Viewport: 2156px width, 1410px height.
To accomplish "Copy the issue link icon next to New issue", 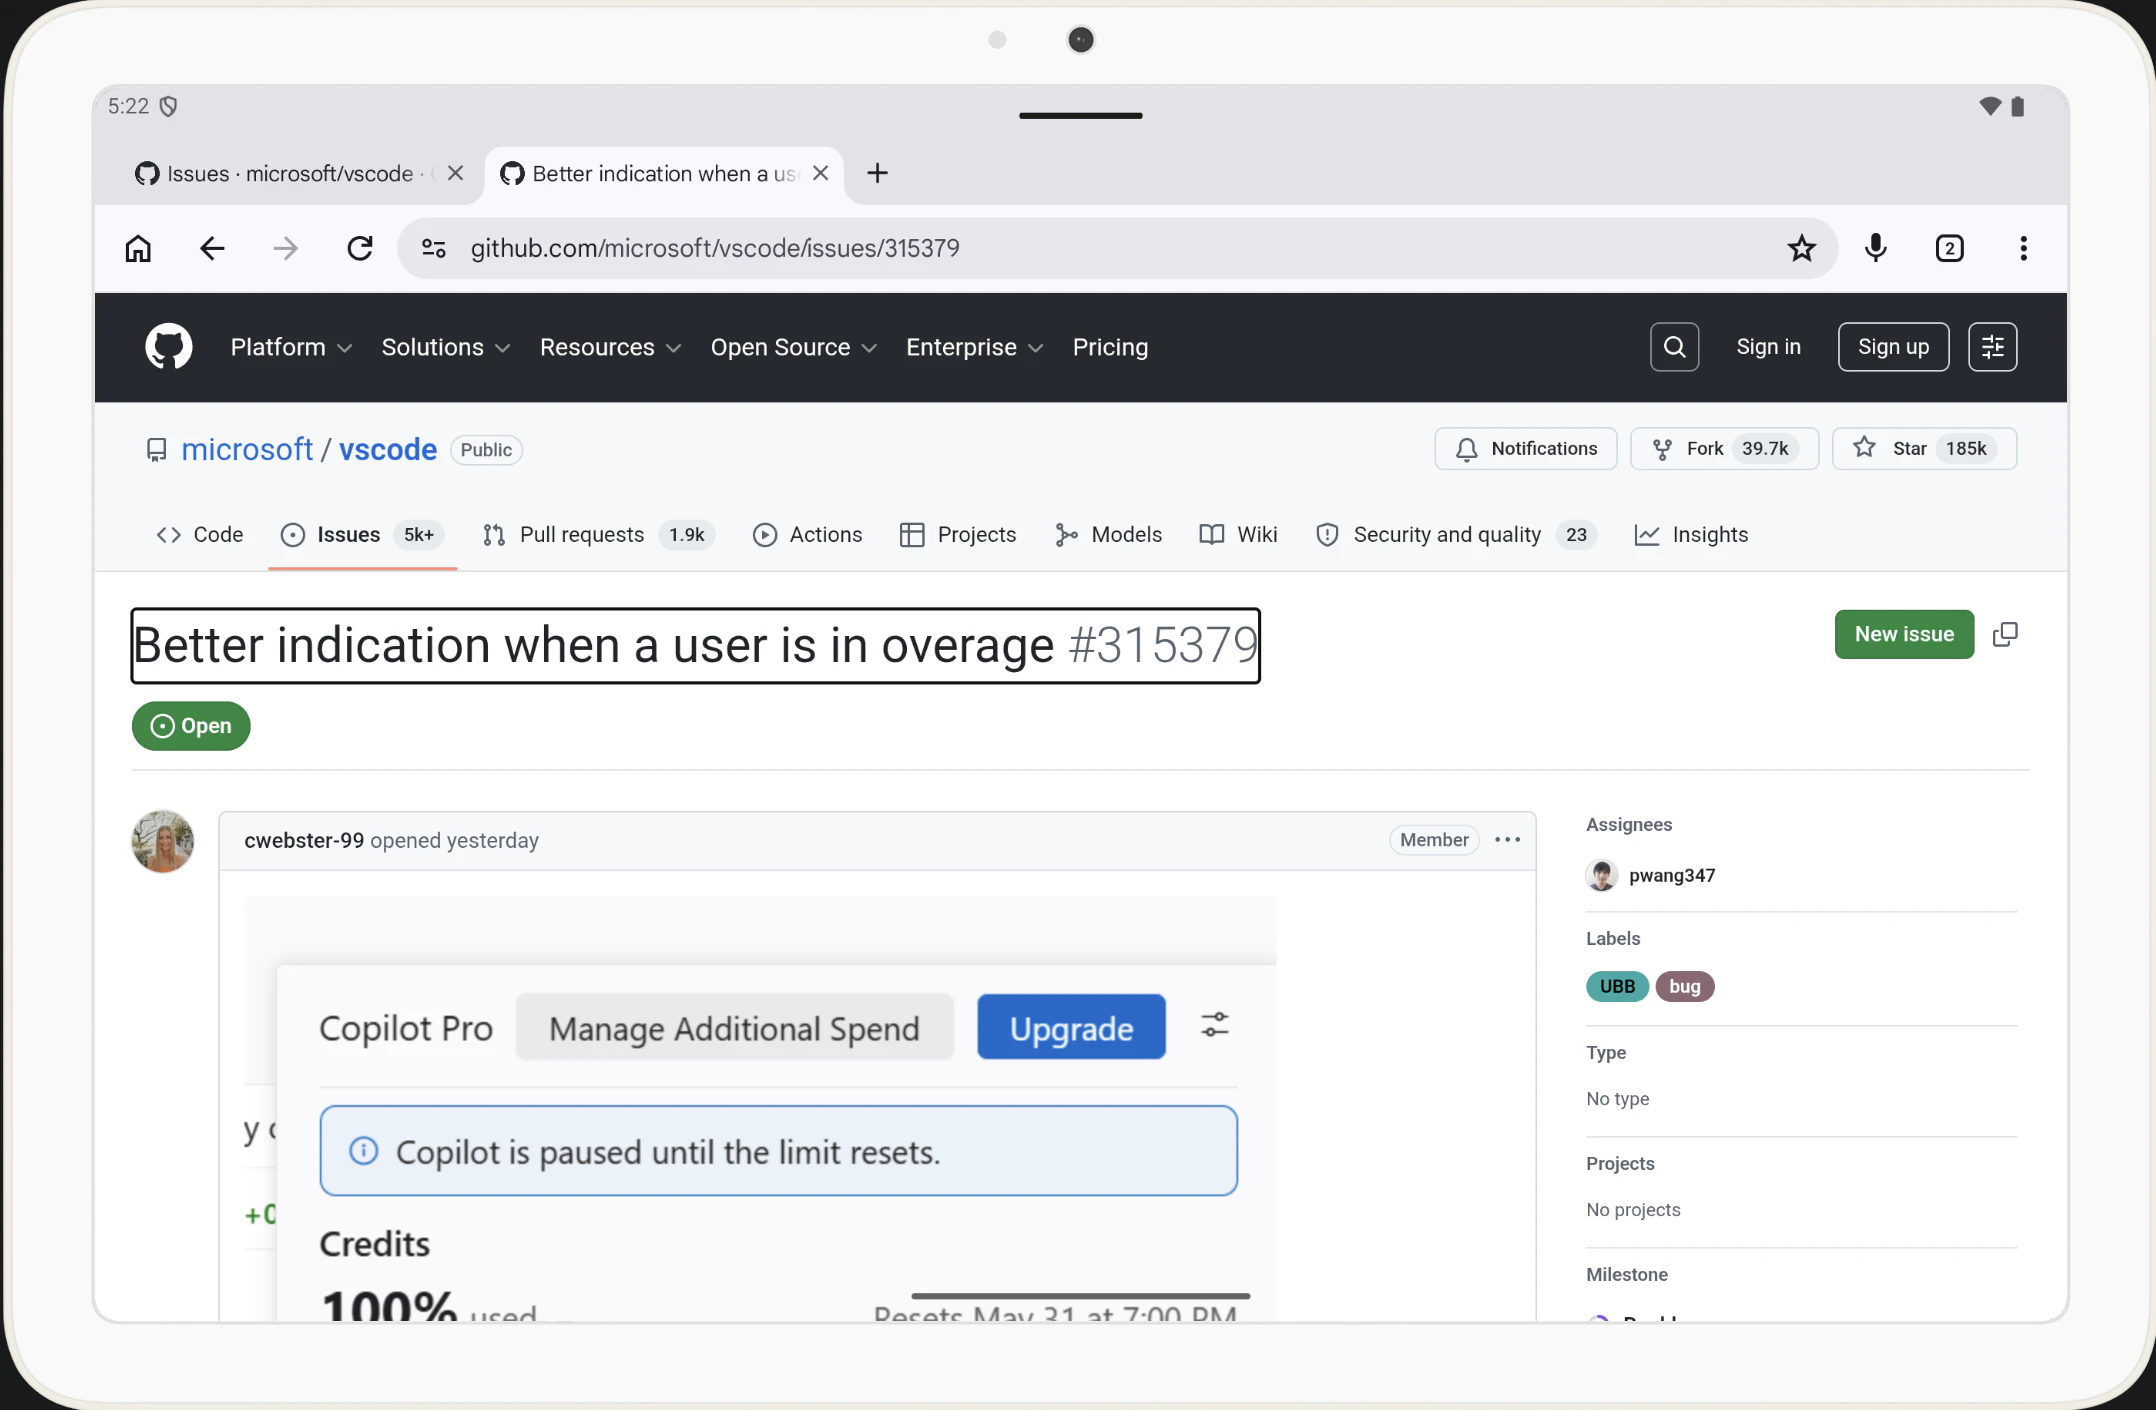I will 2006,634.
